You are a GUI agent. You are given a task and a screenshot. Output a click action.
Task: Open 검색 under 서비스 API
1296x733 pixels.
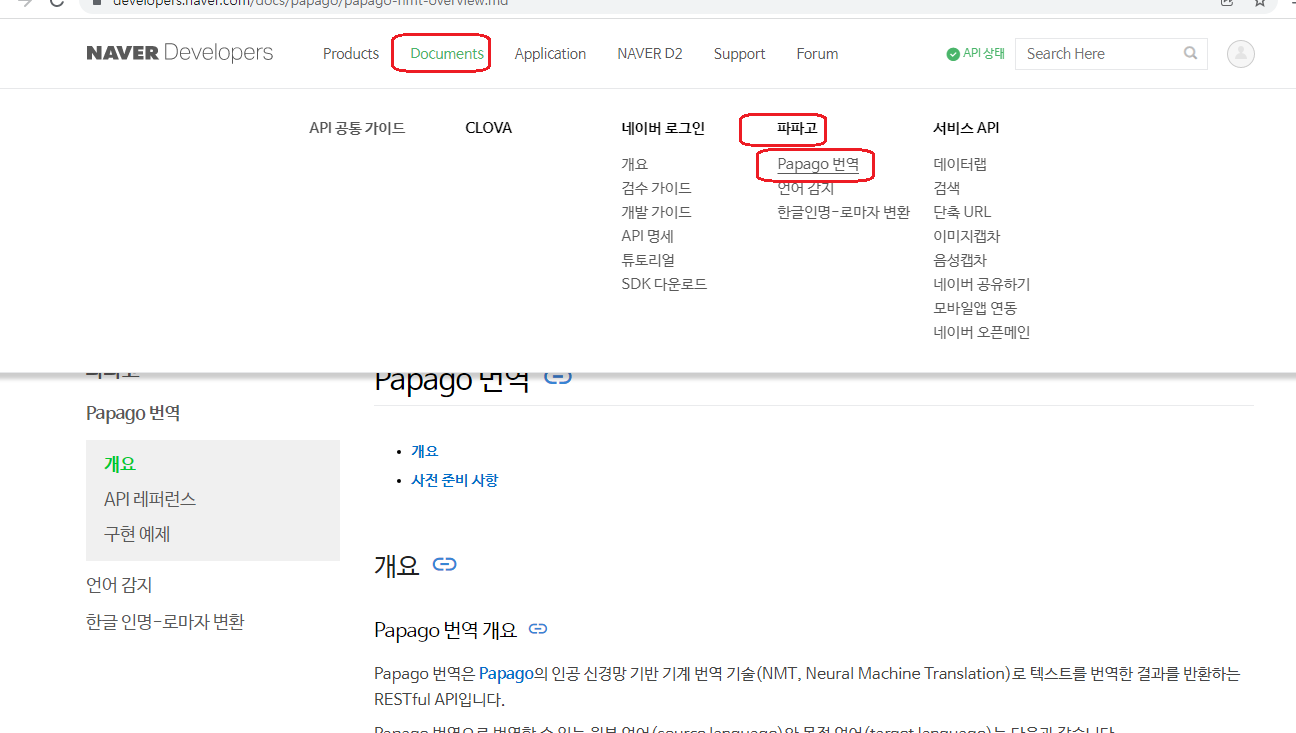946,188
